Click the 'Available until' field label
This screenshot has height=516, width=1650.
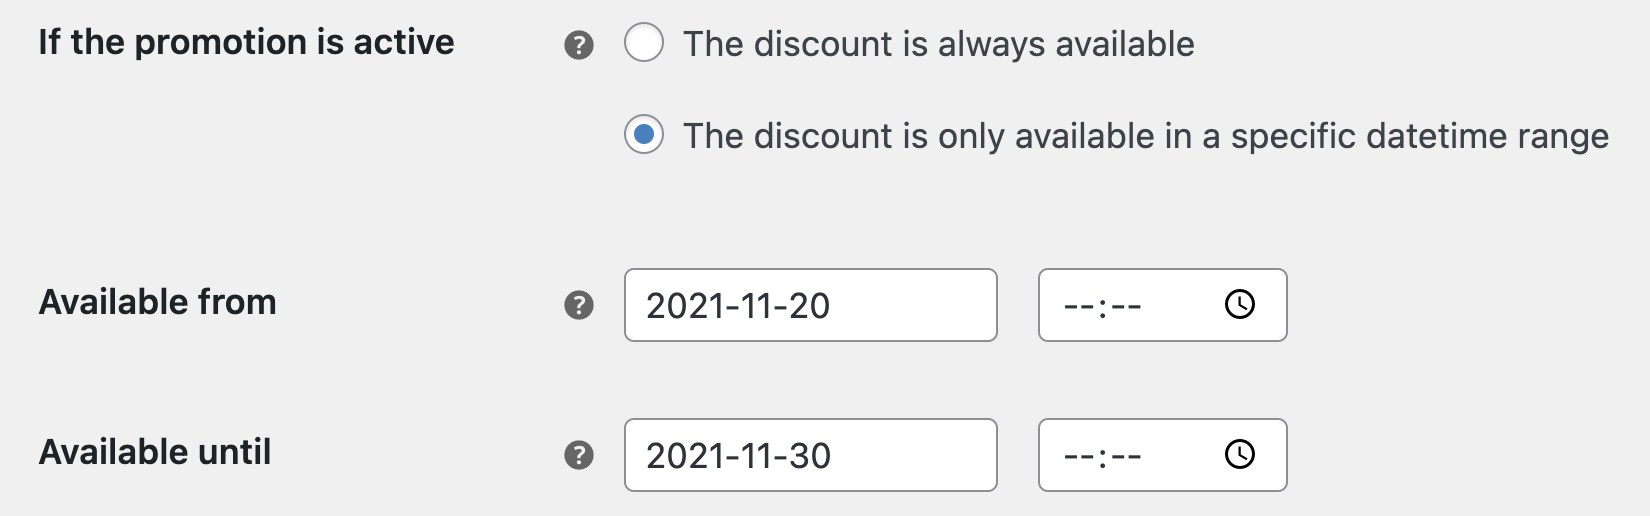pyautogui.click(x=155, y=452)
